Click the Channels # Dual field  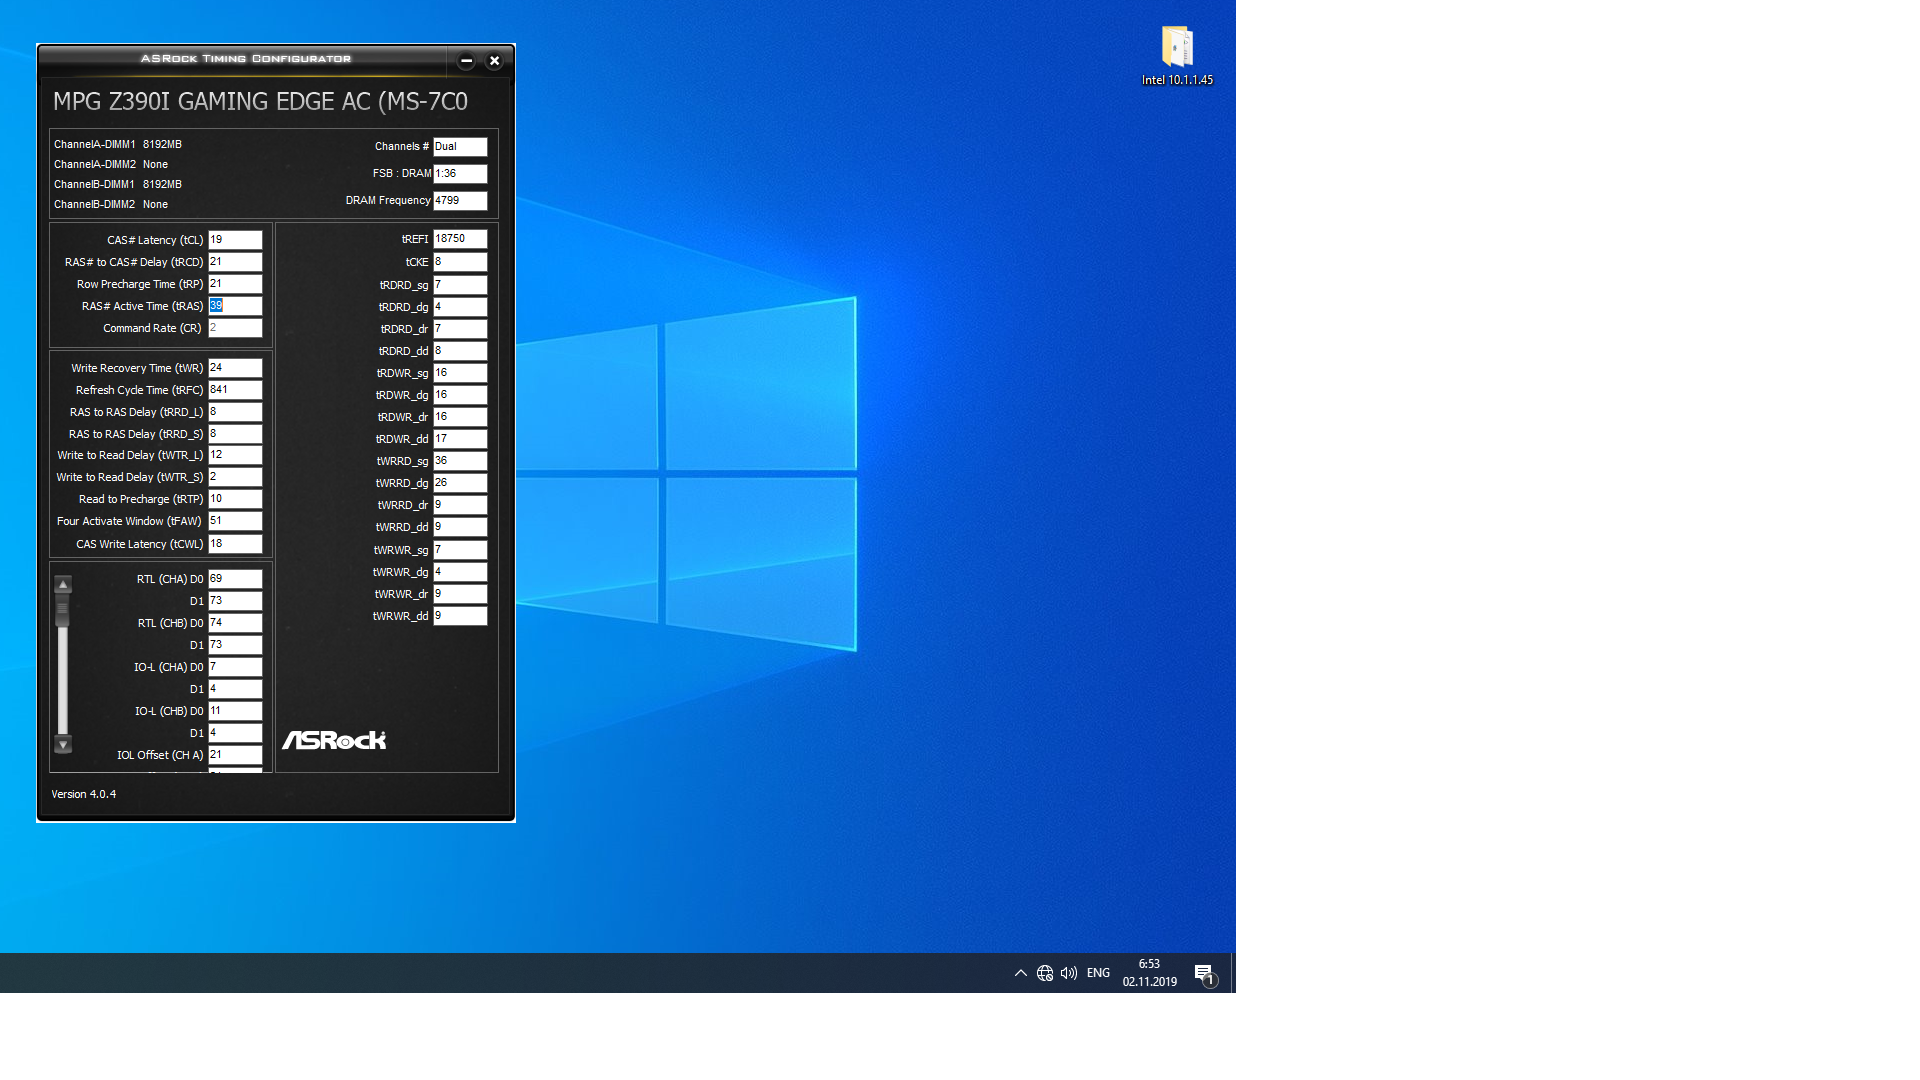click(460, 147)
